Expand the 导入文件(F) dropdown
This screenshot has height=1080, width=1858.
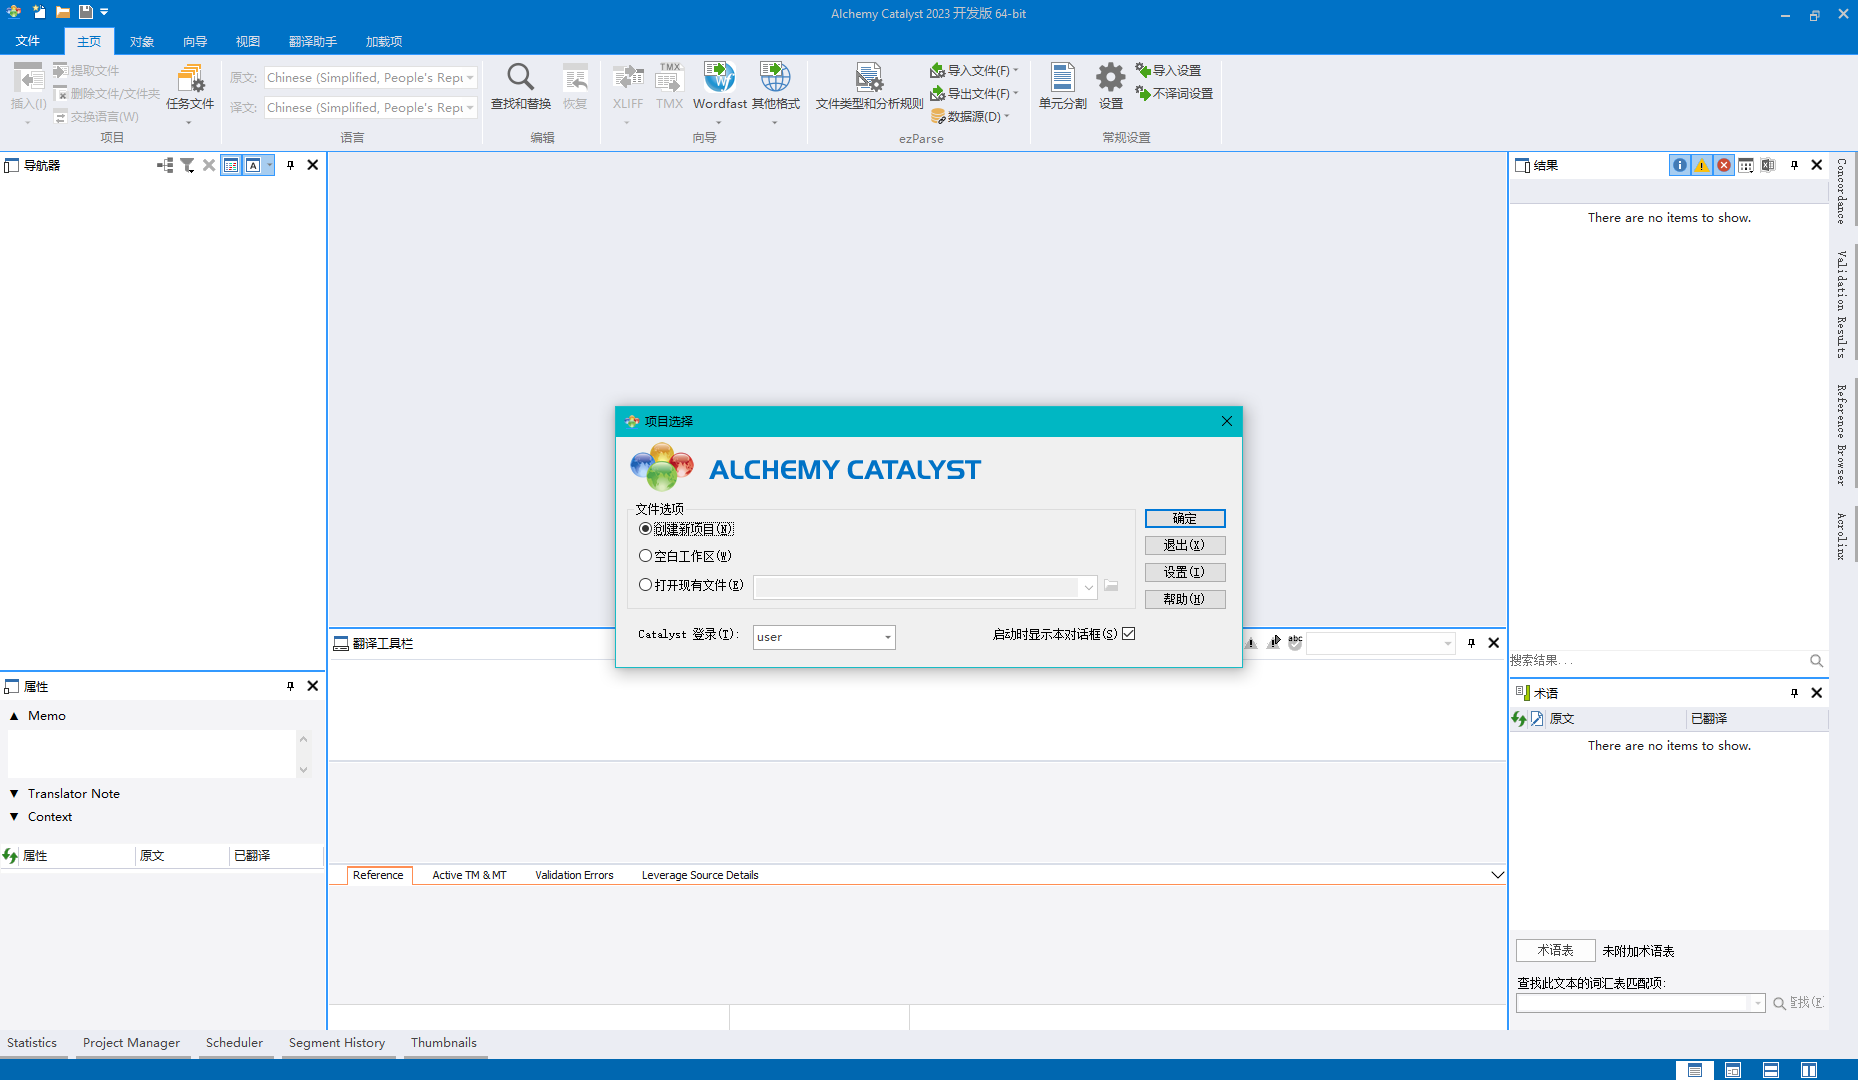pos(1015,70)
